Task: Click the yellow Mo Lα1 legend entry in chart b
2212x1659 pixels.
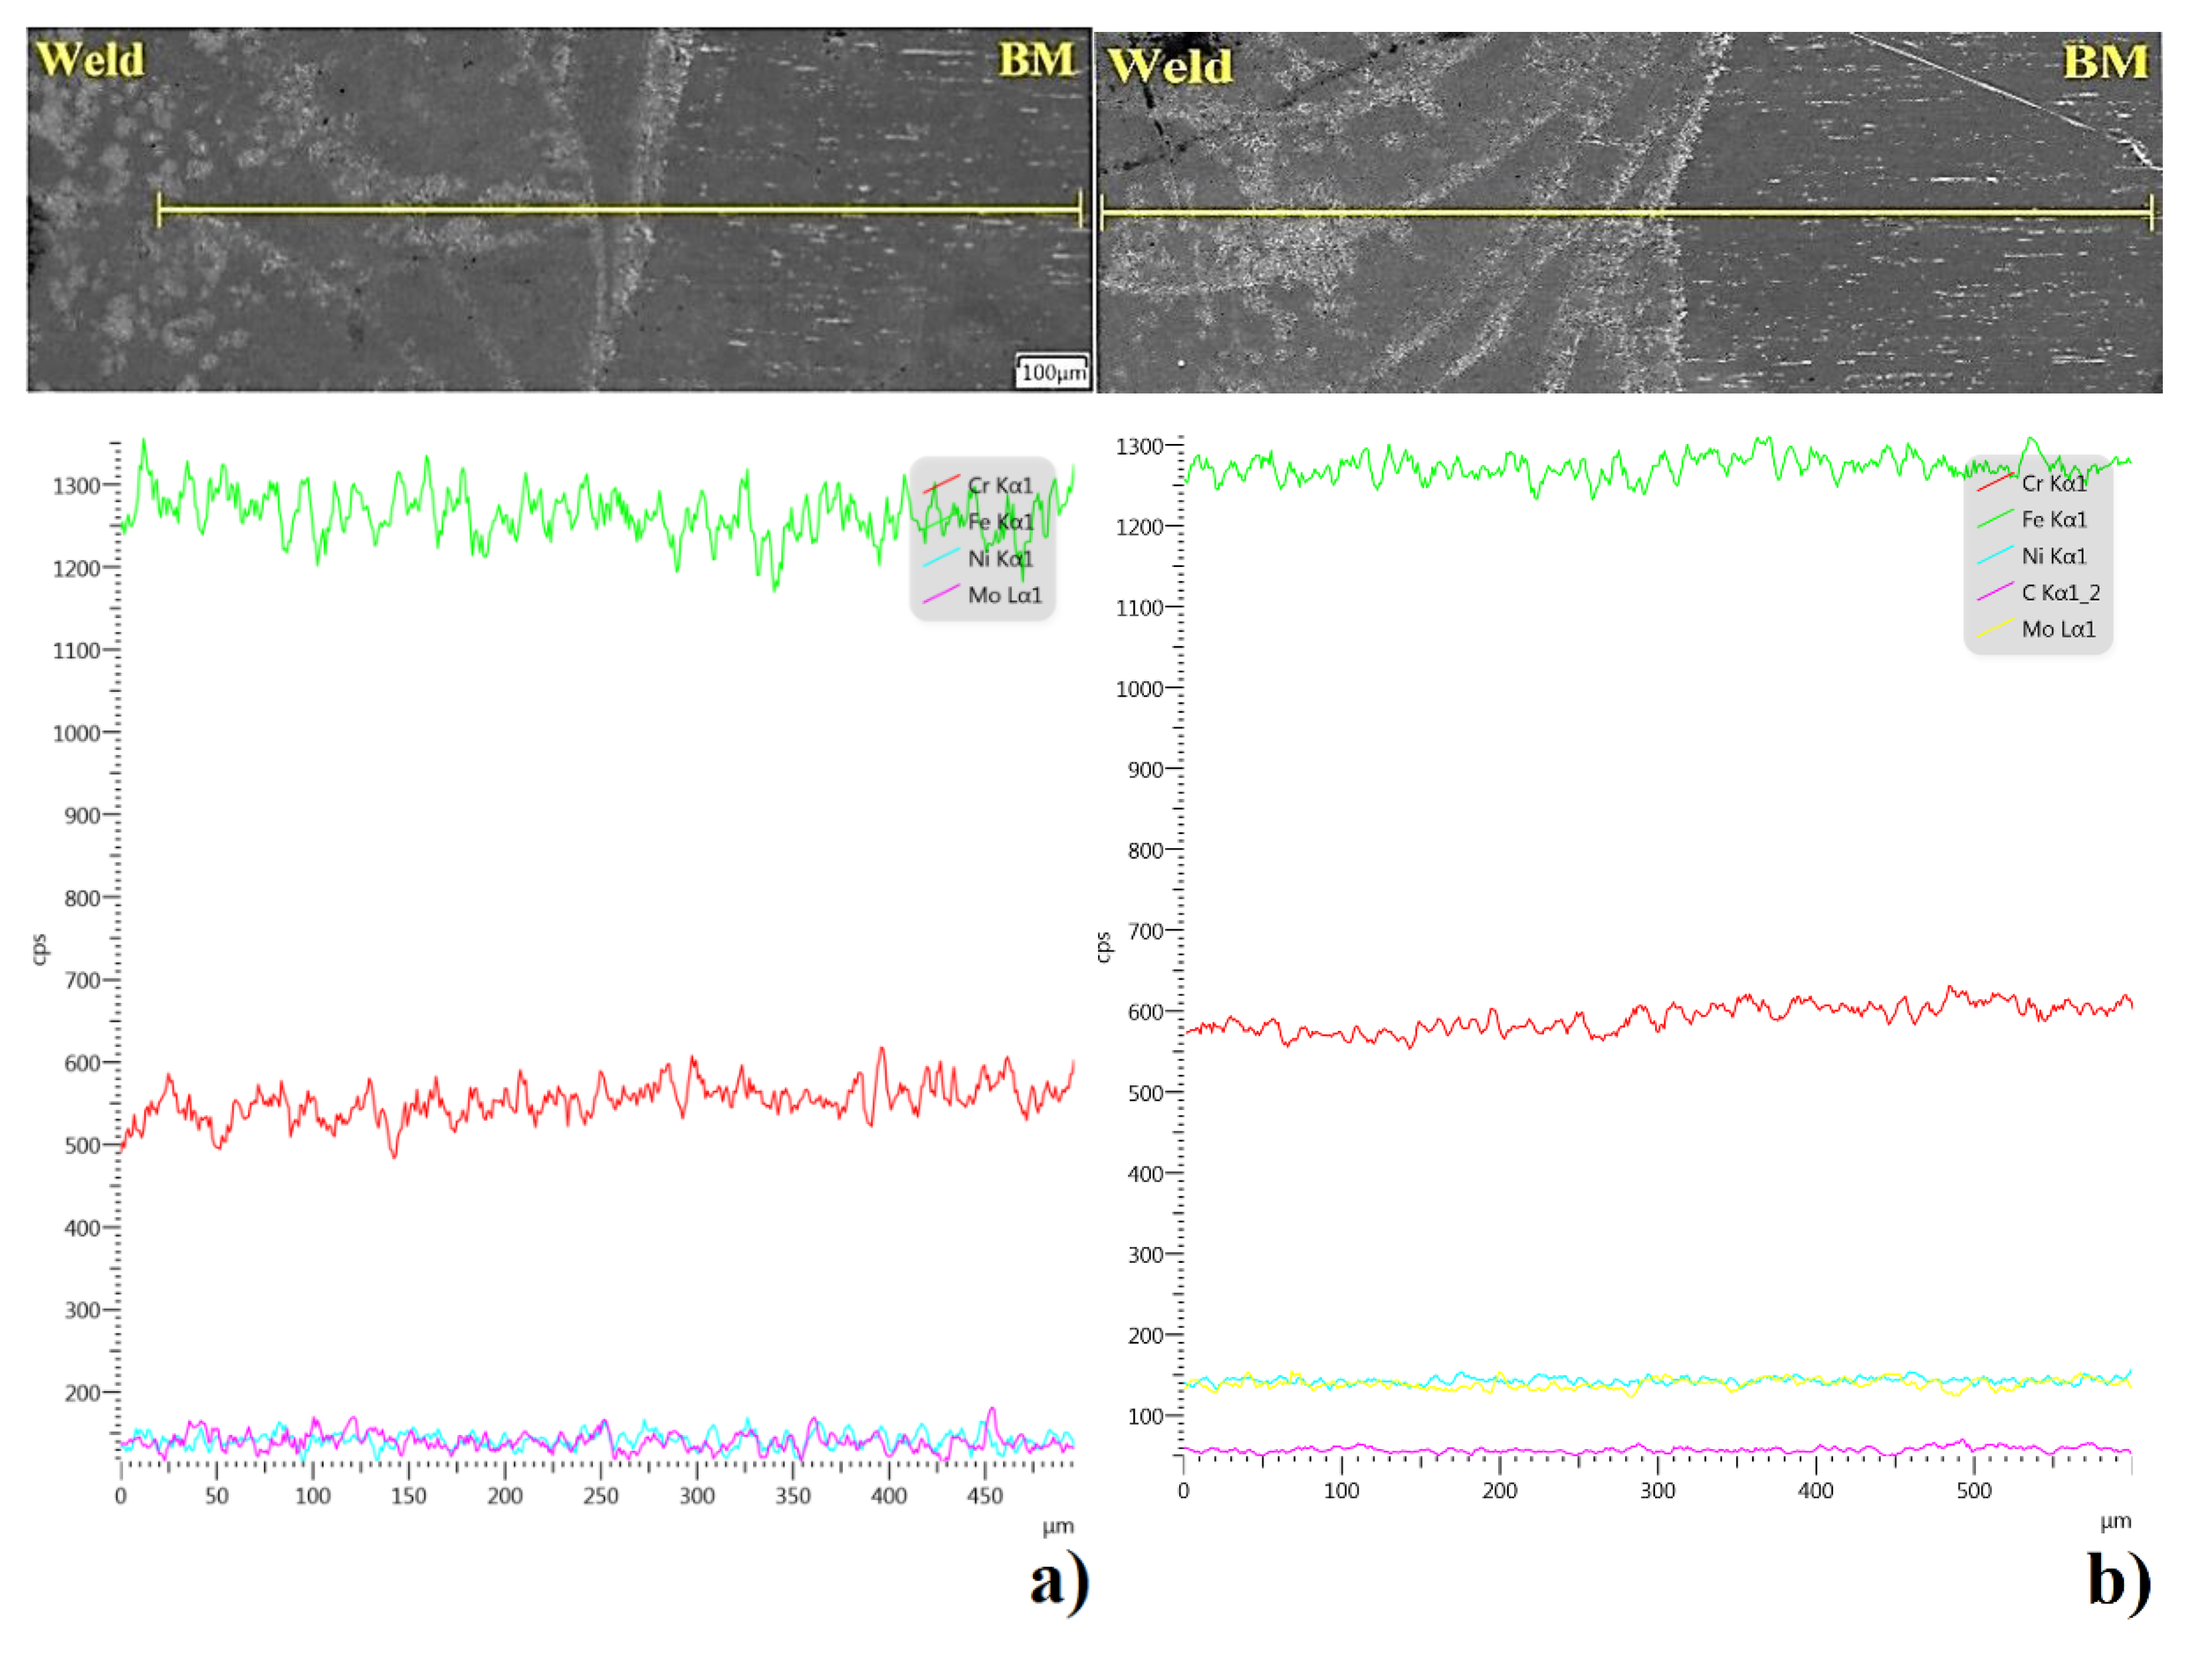Action: (x=2057, y=630)
